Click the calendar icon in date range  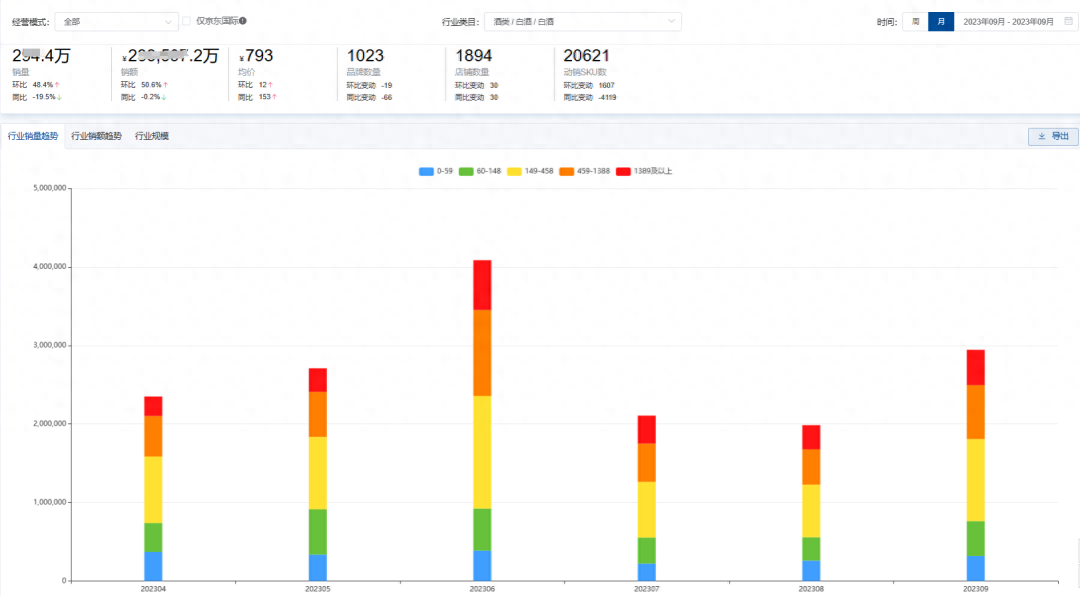point(1068,21)
